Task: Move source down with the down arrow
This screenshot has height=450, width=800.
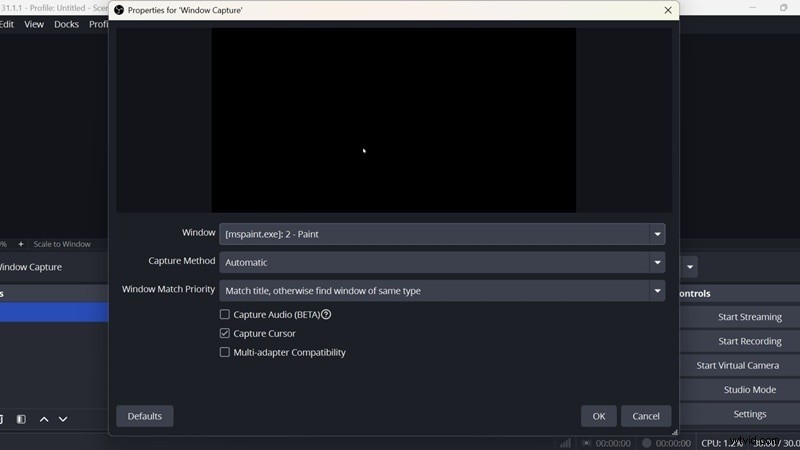Action: tap(63, 419)
